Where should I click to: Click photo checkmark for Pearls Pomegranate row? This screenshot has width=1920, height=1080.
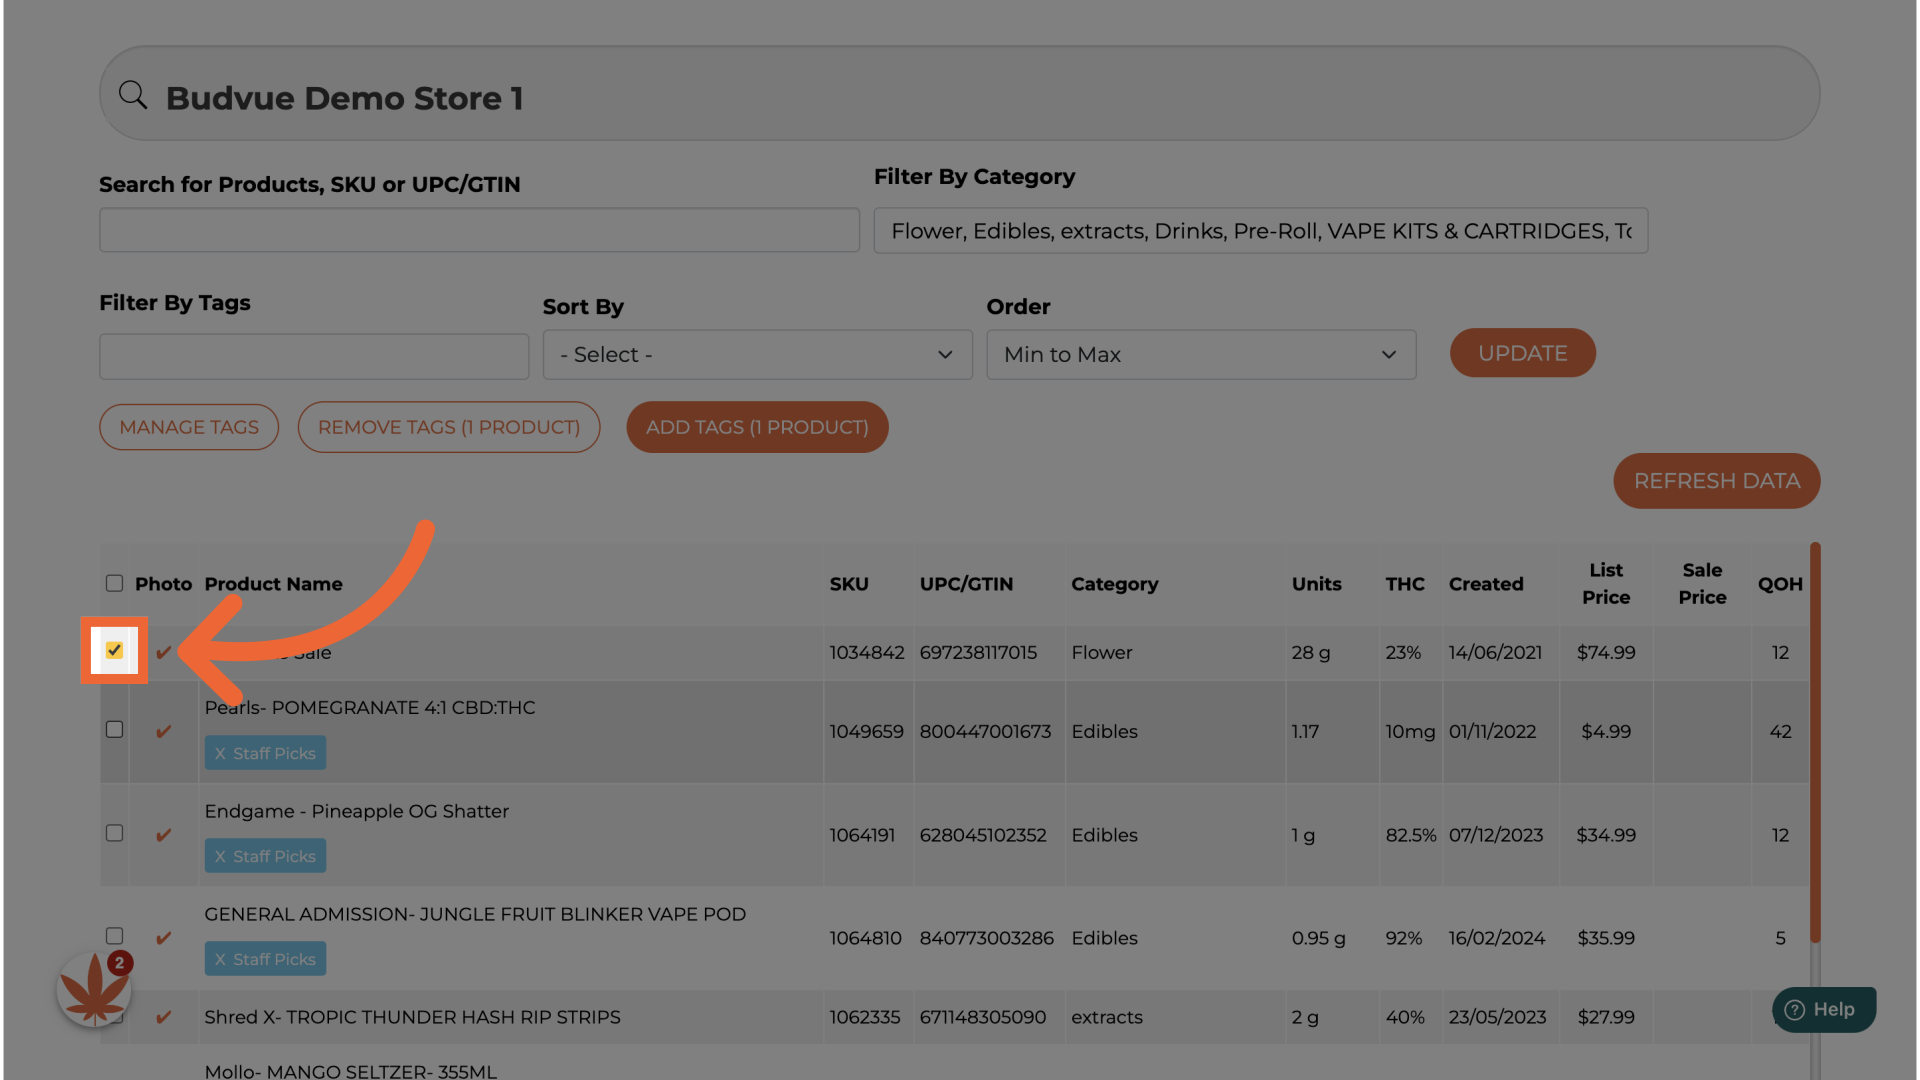pos(164,732)
